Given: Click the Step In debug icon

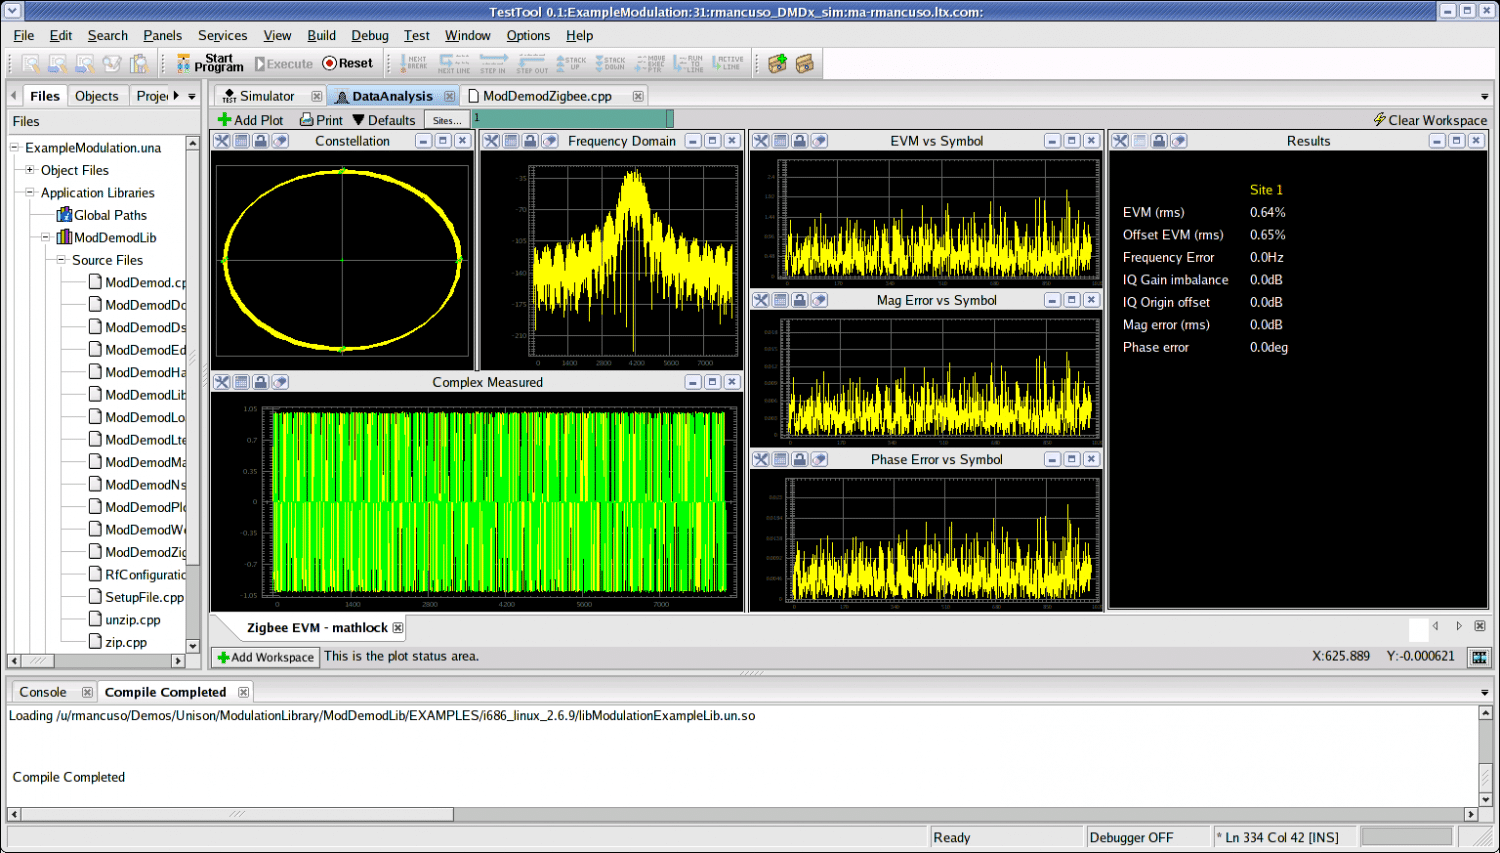Looking at the screenshot, I should (493, 62).
